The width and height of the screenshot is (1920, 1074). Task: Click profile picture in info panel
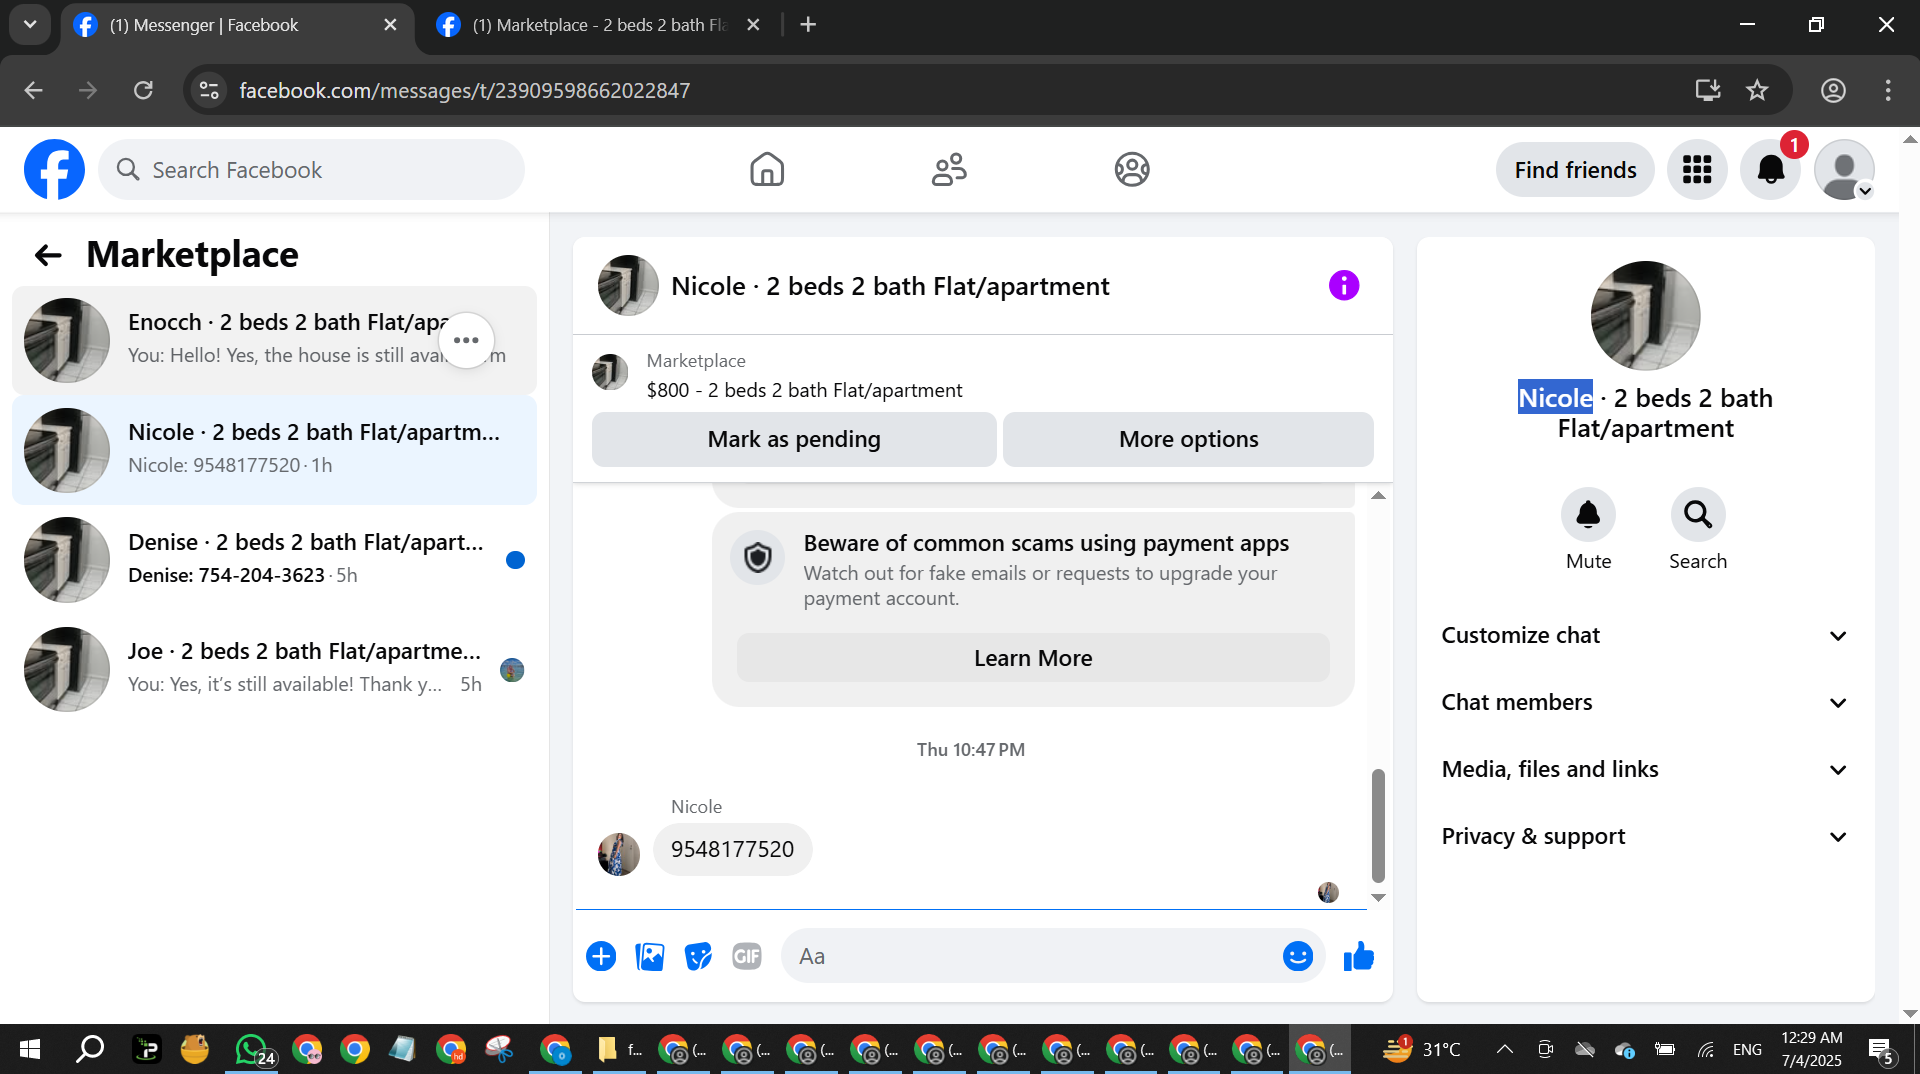[x=1645, y=316]
